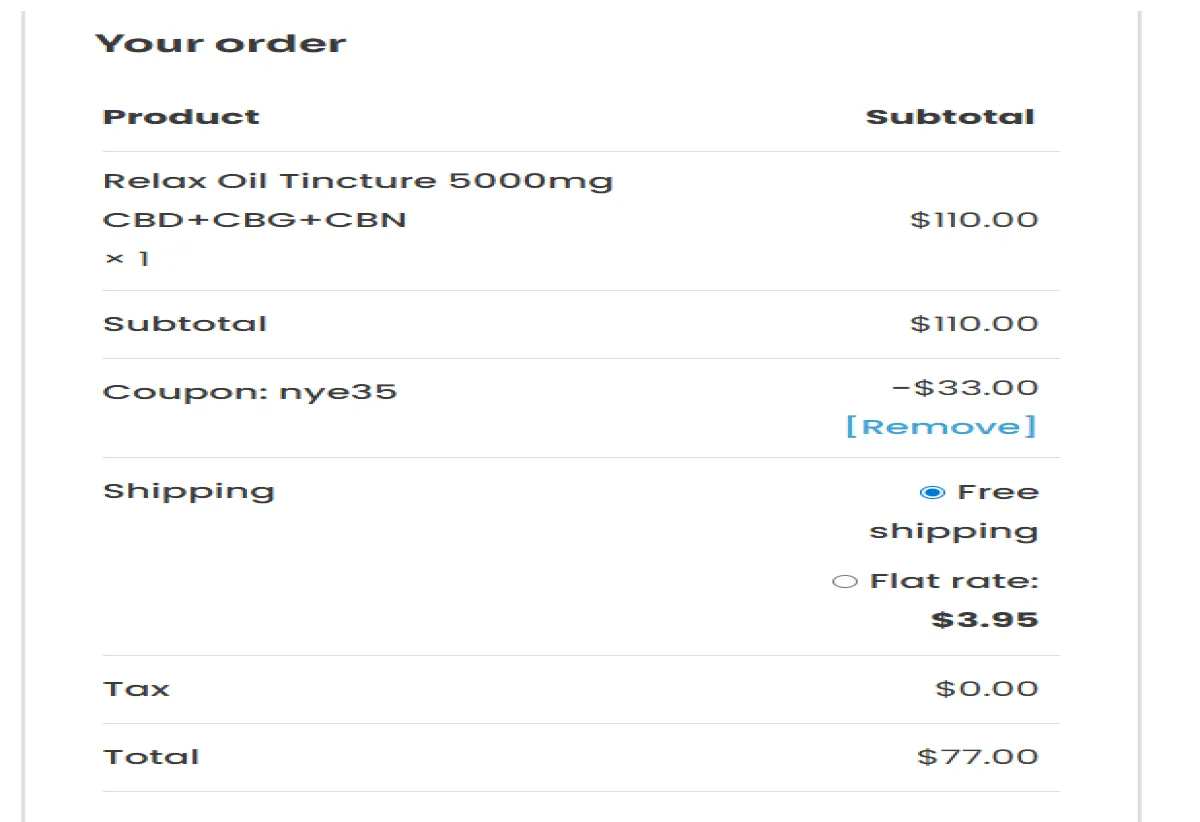Select the Coupon: nye35 label
Screen dimensions: 1200x822
pos(249,391)
